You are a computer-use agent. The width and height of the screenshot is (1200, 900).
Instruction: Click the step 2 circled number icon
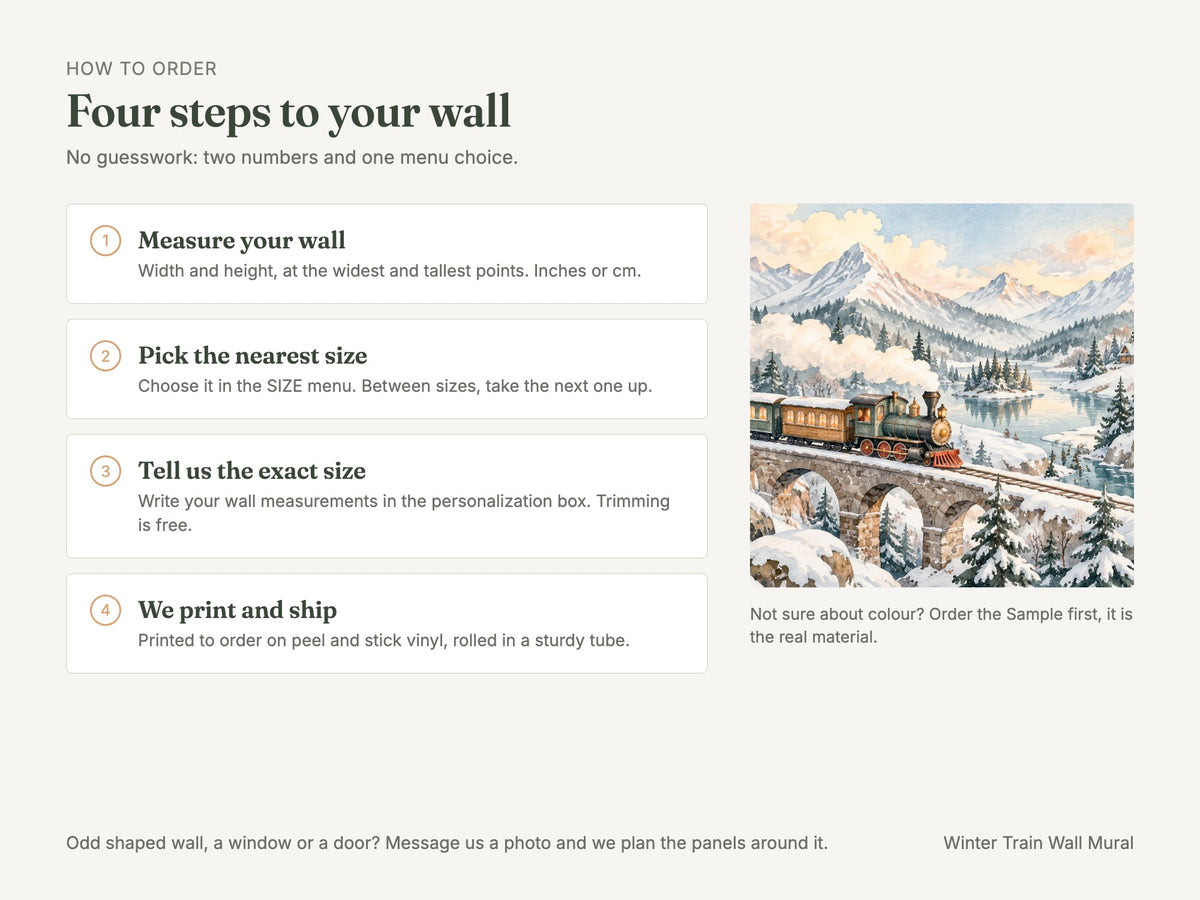tap(105, 356)
